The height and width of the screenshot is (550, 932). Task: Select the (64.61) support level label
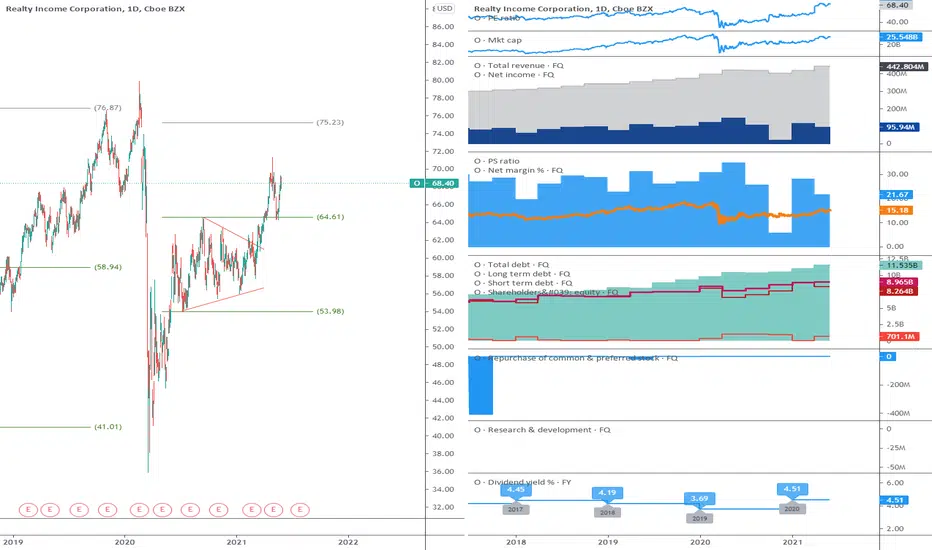pos(330,216)
